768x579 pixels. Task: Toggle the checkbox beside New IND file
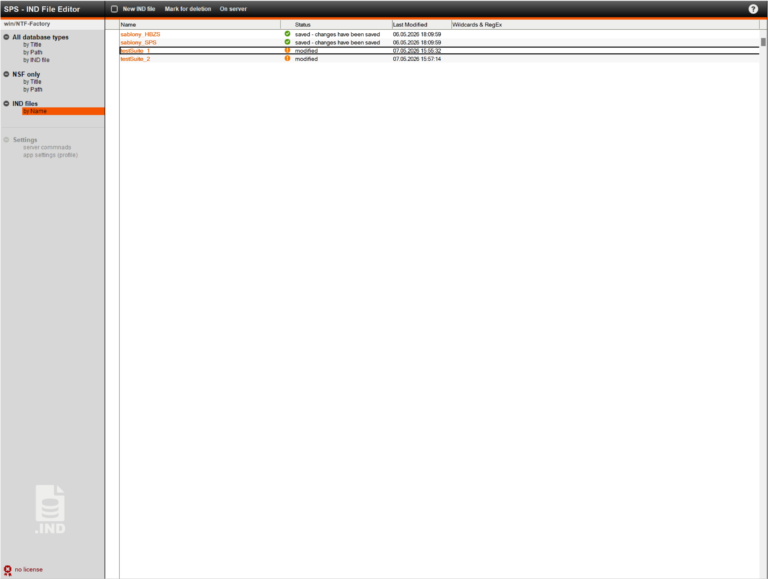click(114, 9)
